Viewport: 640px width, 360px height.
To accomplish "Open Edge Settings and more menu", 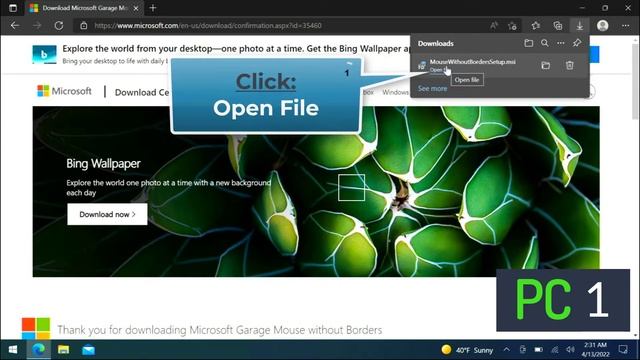I will (625, 25).
